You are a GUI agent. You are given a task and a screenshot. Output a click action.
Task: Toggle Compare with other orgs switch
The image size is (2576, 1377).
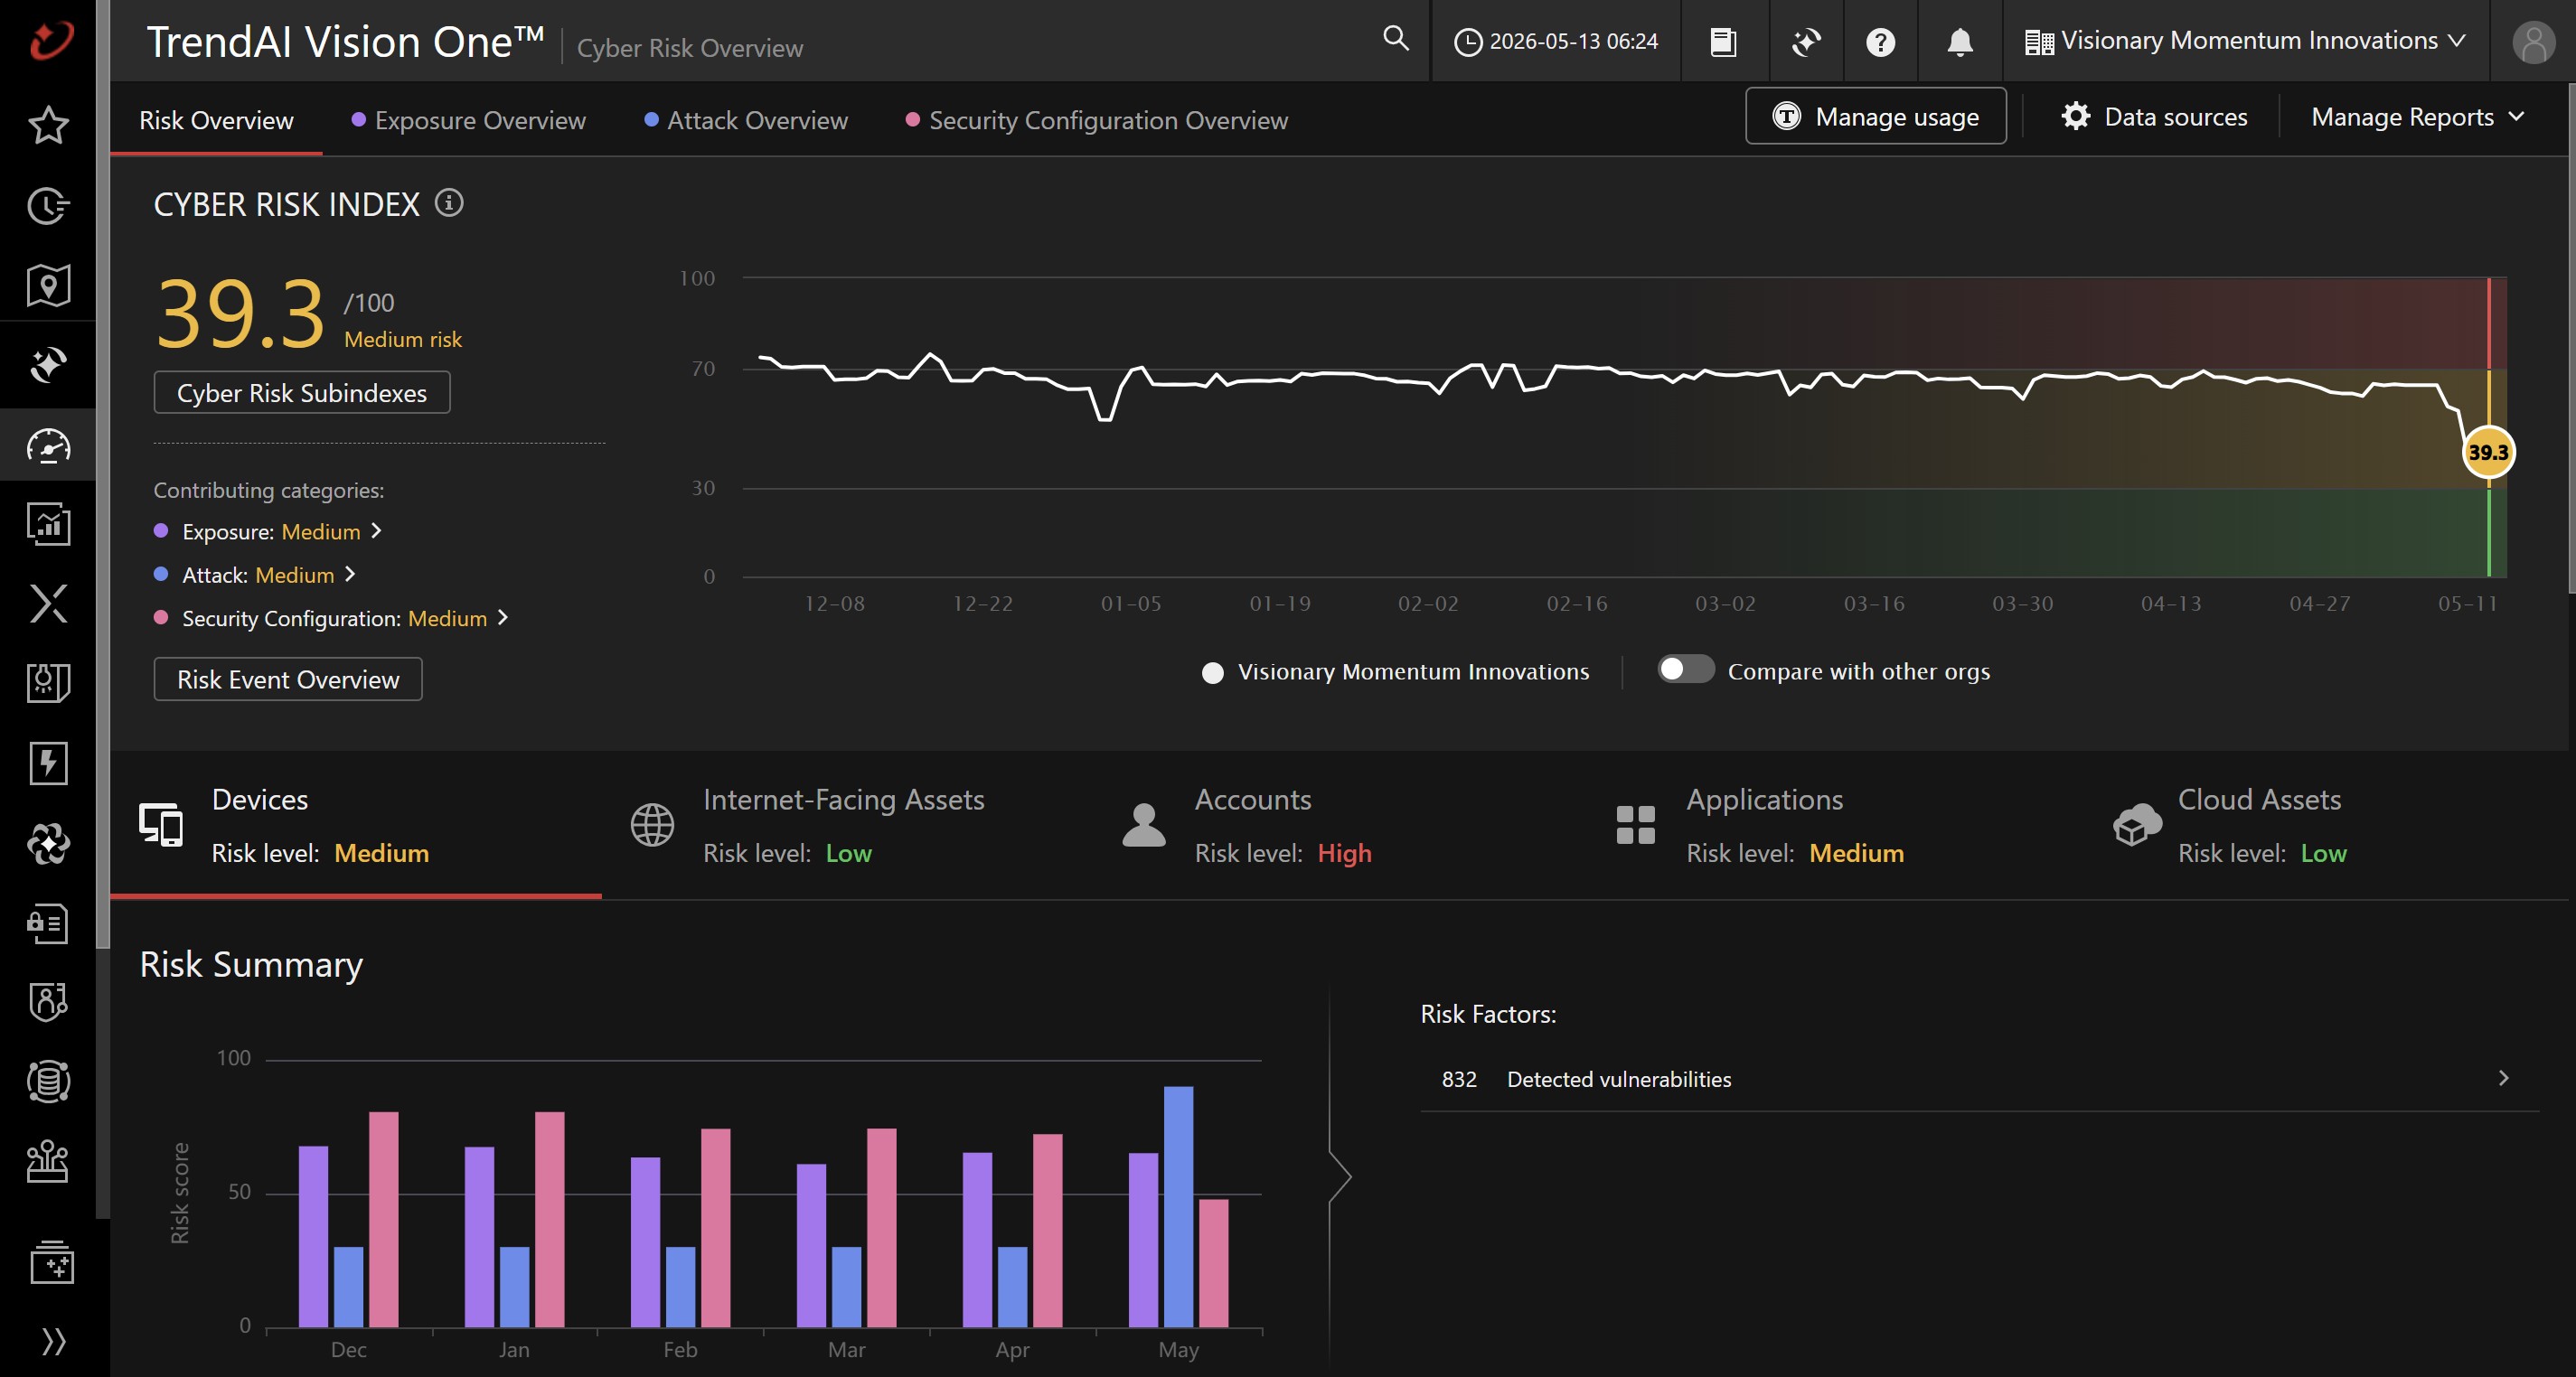[x=1686, y=669]
